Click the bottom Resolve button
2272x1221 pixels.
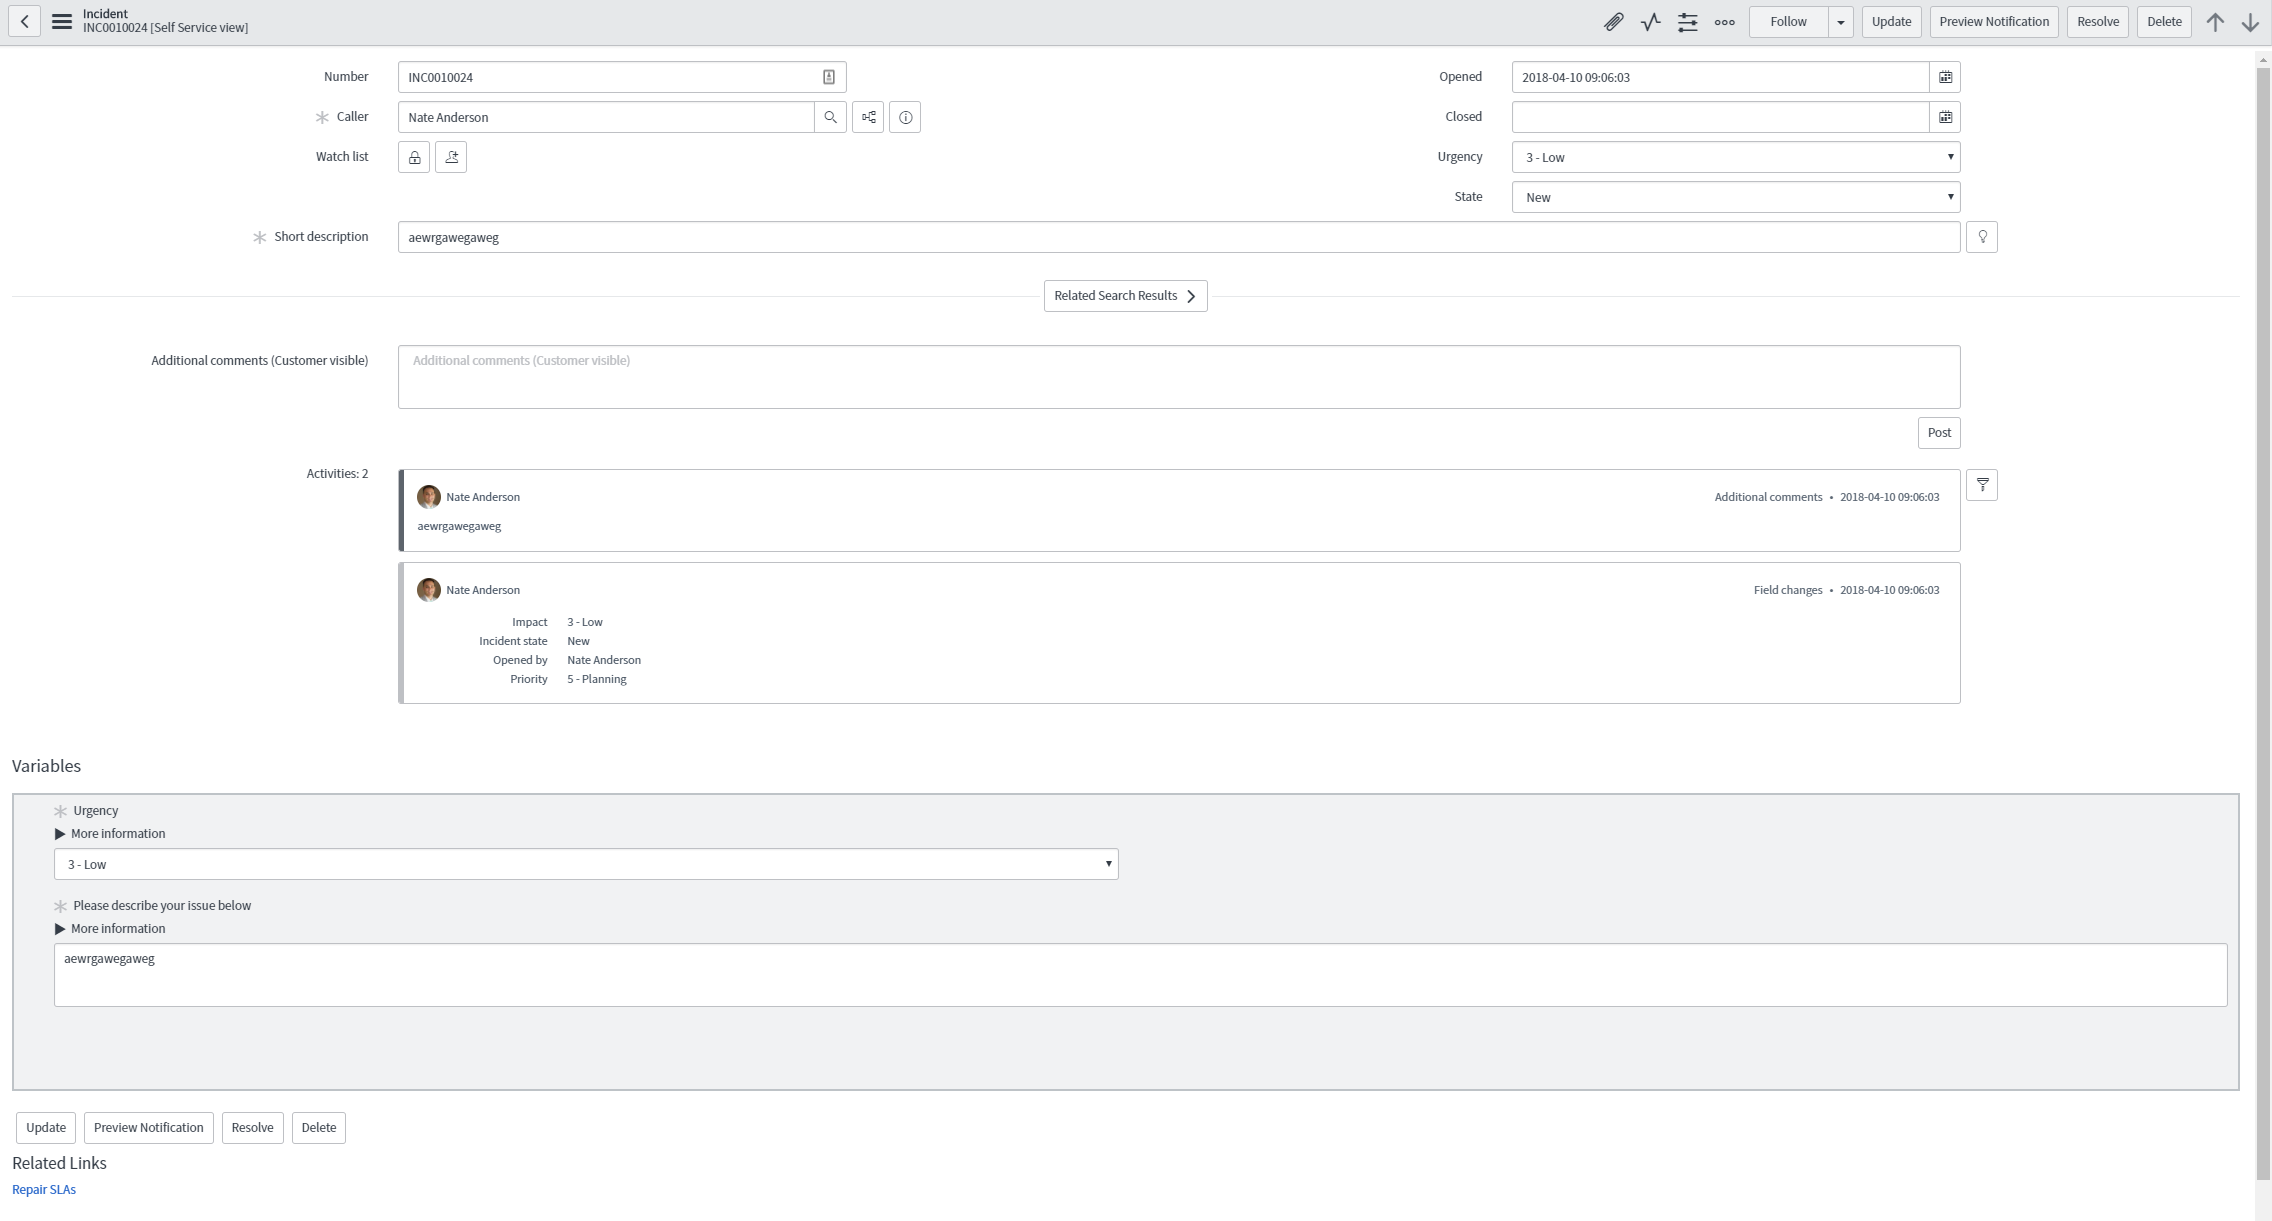(252, 1128)
